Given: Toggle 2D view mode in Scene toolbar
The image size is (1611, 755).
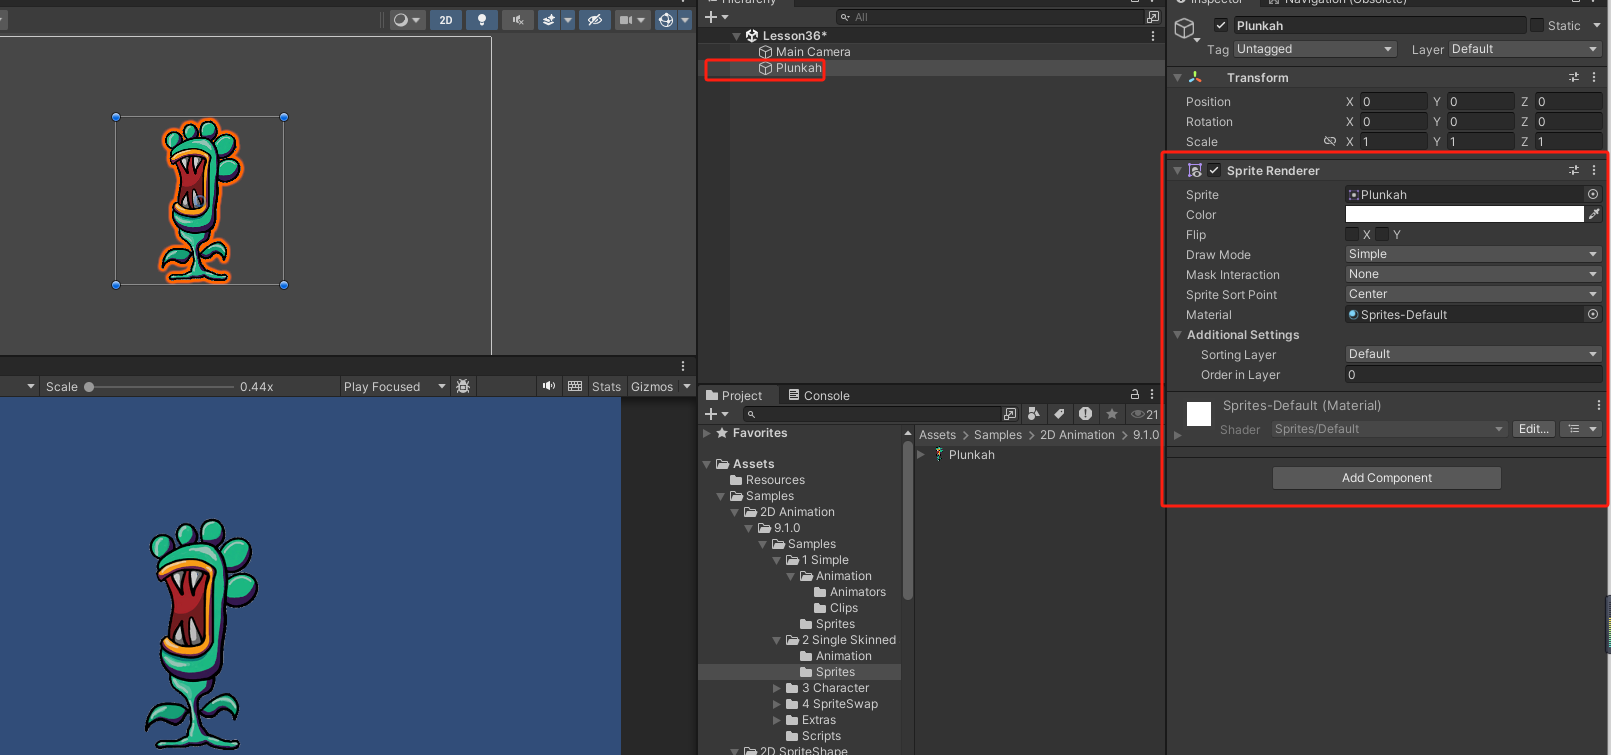Looking at the screenshot, I should point(446,20).
